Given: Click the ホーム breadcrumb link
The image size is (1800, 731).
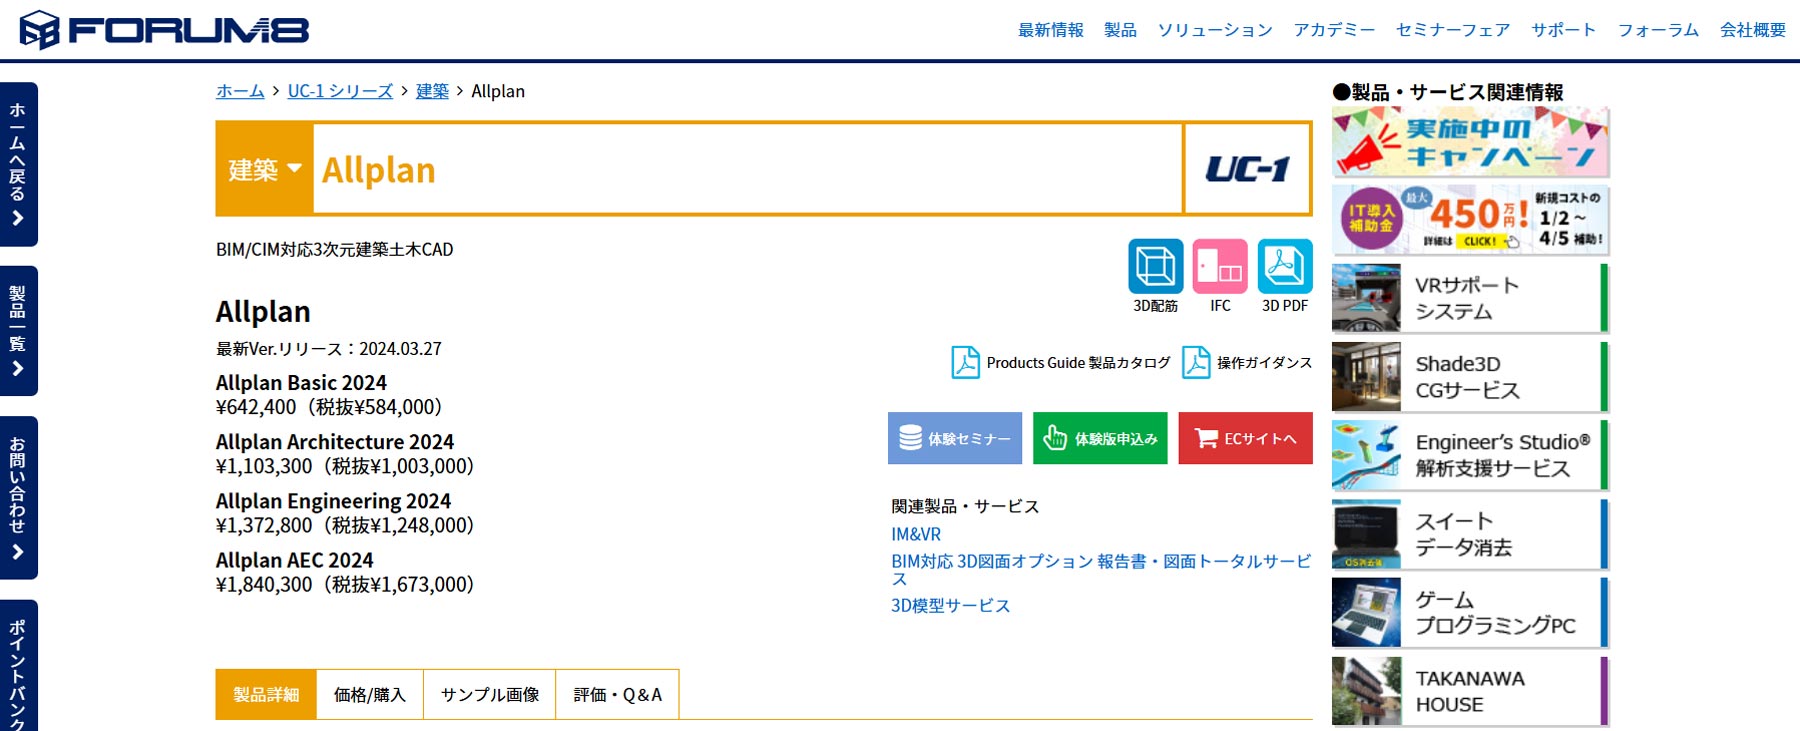Looking at the screenshot, I should [240, 91].
